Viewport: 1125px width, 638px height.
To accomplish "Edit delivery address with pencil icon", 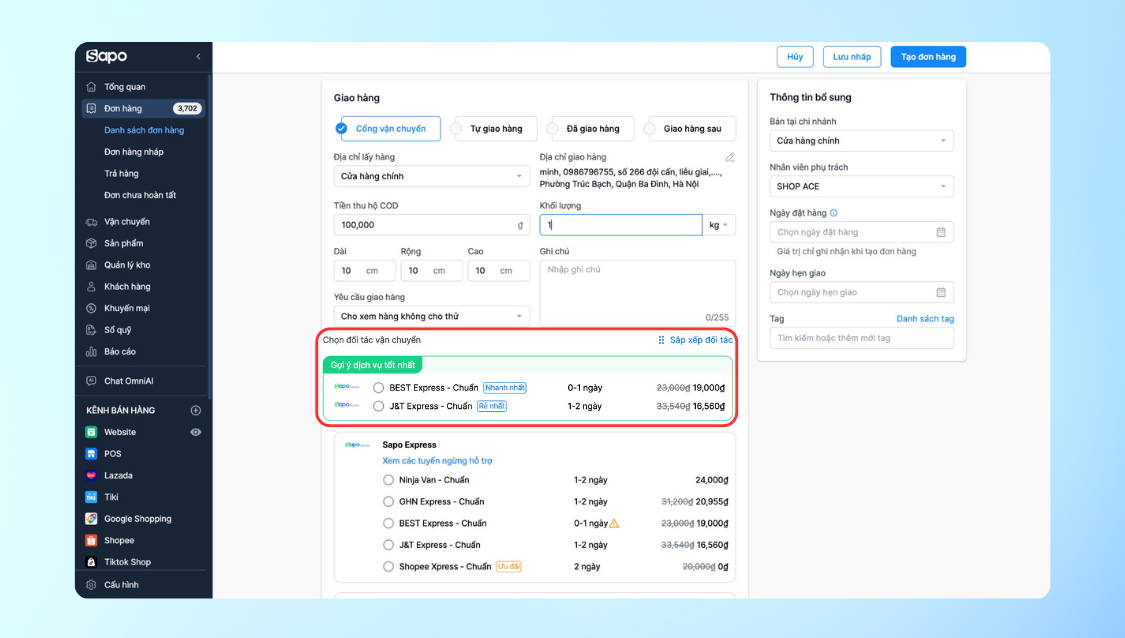I will click(x=730, y=157).
